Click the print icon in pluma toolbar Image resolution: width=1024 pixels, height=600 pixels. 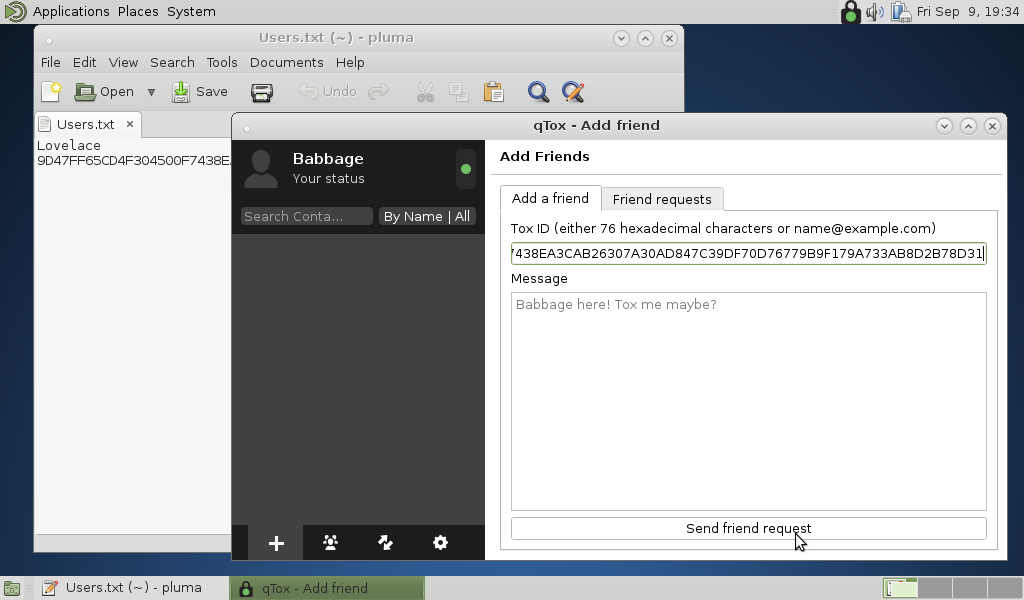[262, 92]
